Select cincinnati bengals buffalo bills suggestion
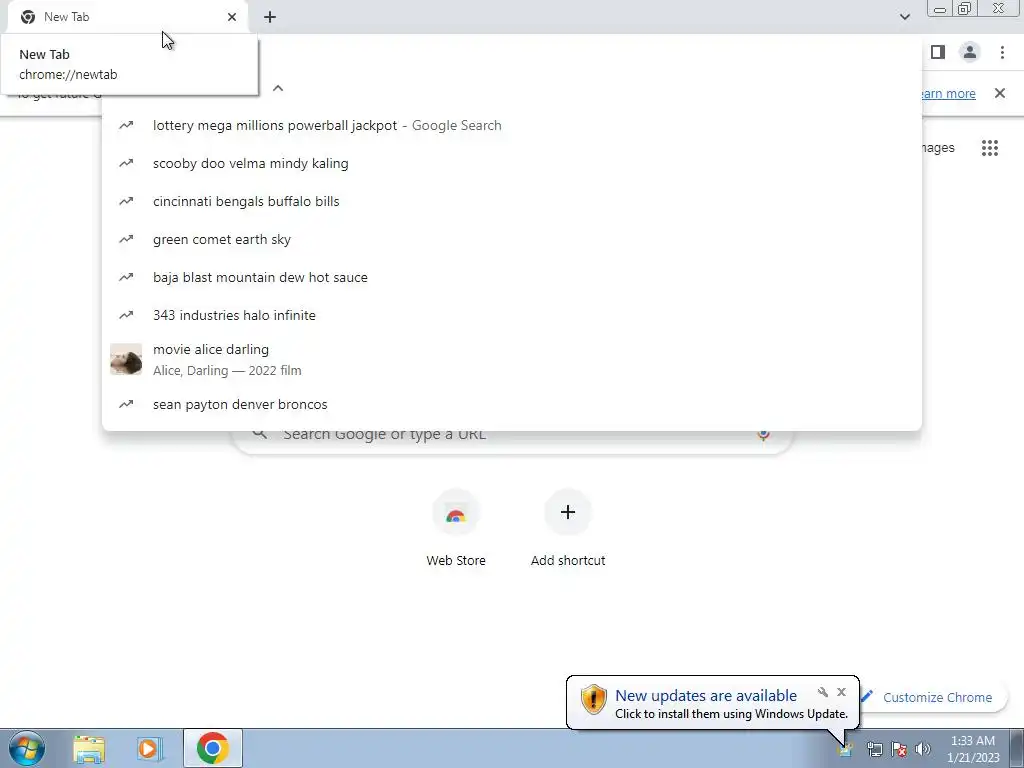Image resolution: width=1024 pixels, height=768 pixels. (x=511, y=201)
